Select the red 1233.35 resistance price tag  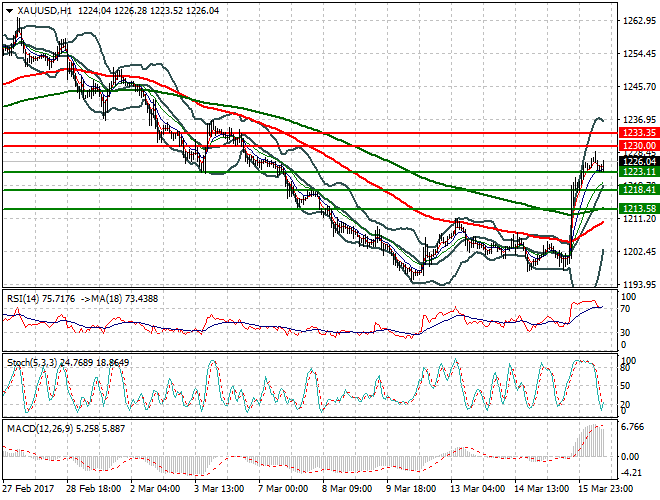pyautogui.click(x=638, y=132)
